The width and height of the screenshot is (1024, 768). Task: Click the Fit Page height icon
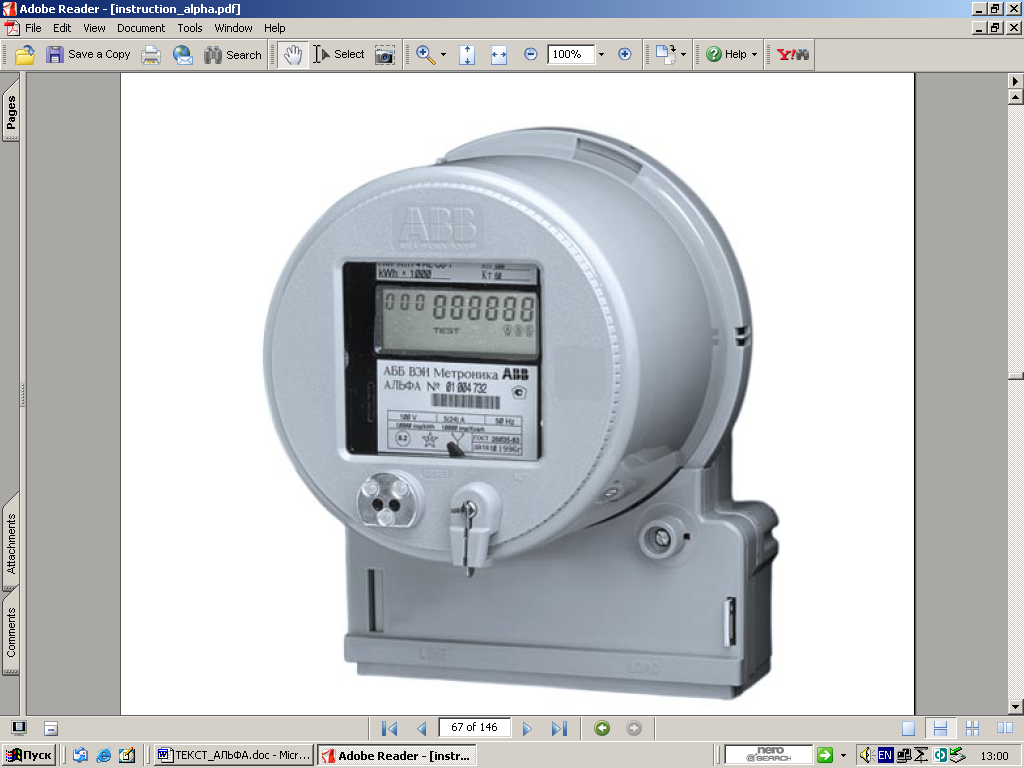(x=467, y=55)
